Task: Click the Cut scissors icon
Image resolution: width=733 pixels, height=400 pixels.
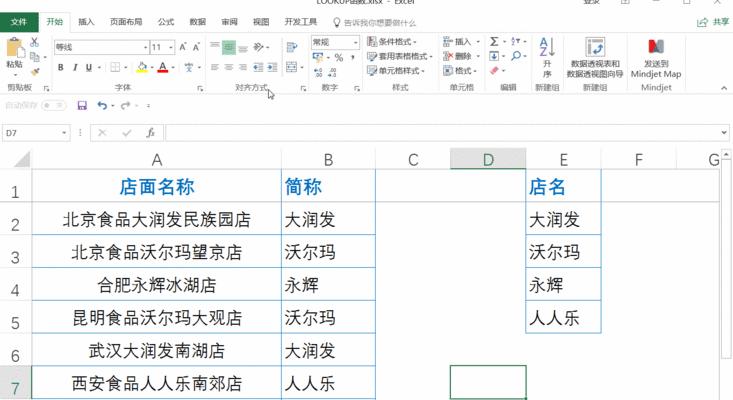Action: click(35, 42)
